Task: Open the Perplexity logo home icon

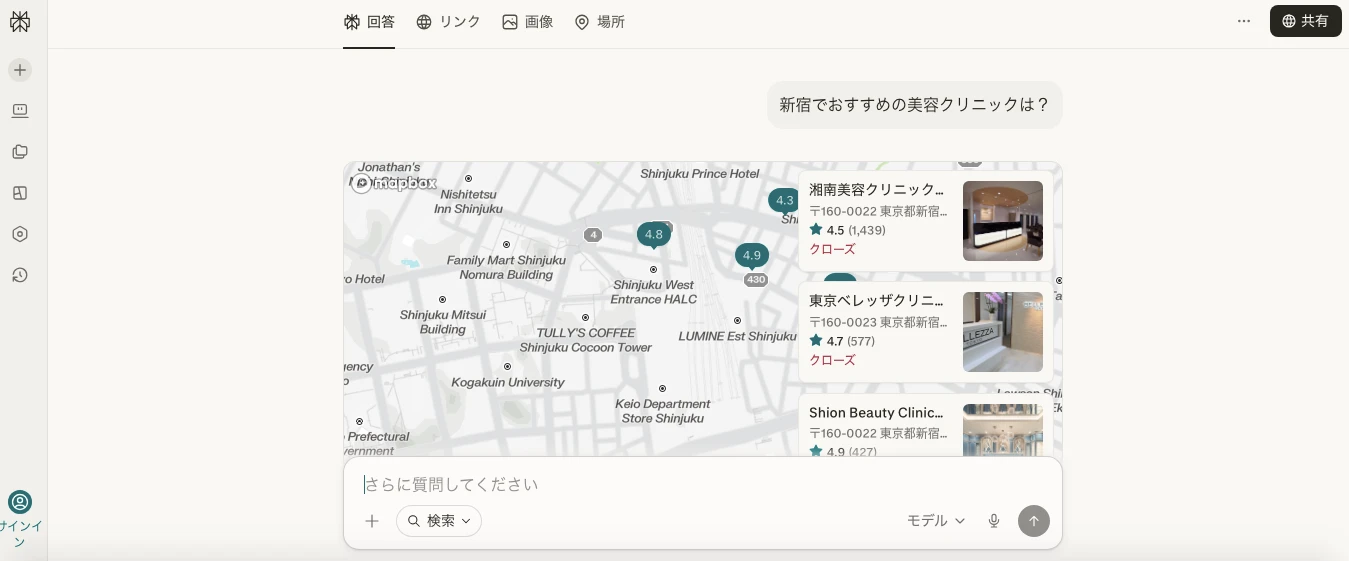Action: pos(20,21)
